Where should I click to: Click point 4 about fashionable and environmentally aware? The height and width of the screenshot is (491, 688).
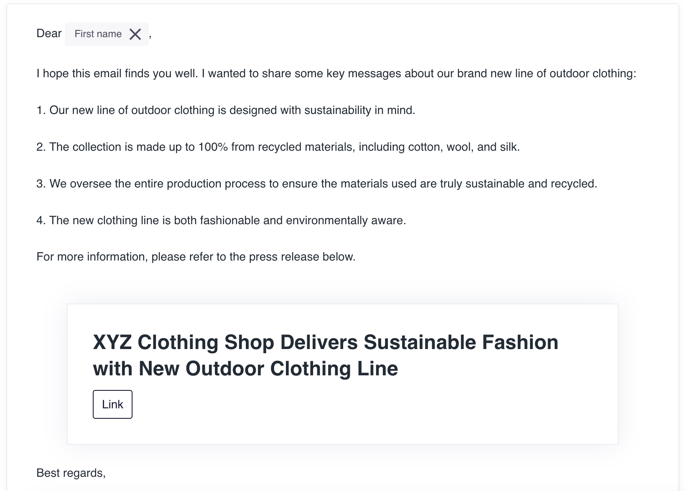point(221,220)
